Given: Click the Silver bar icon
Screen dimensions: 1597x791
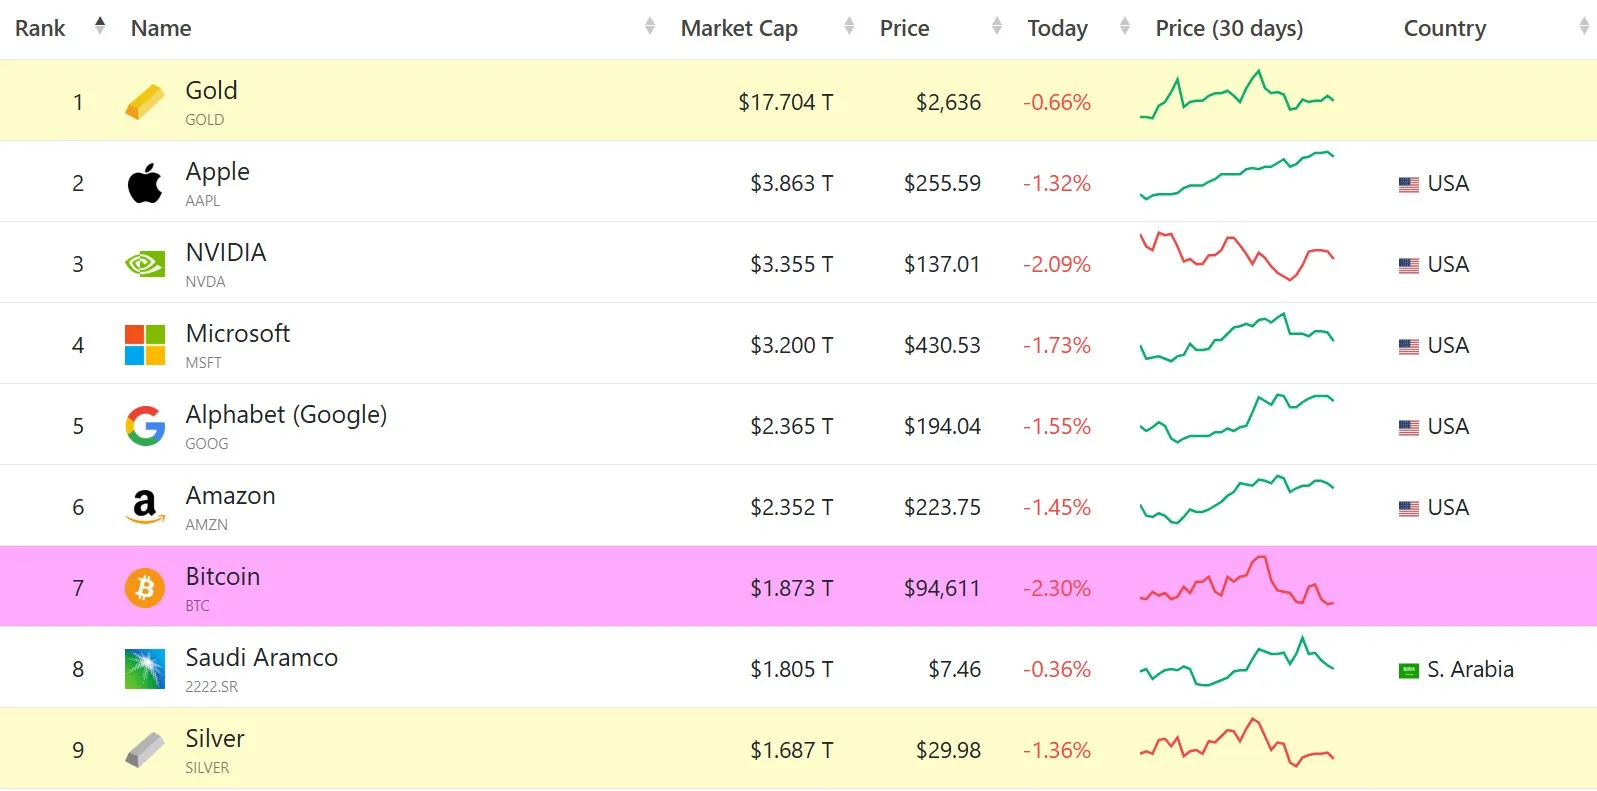Looking at the screenshot, I should (x=145, y=750).
